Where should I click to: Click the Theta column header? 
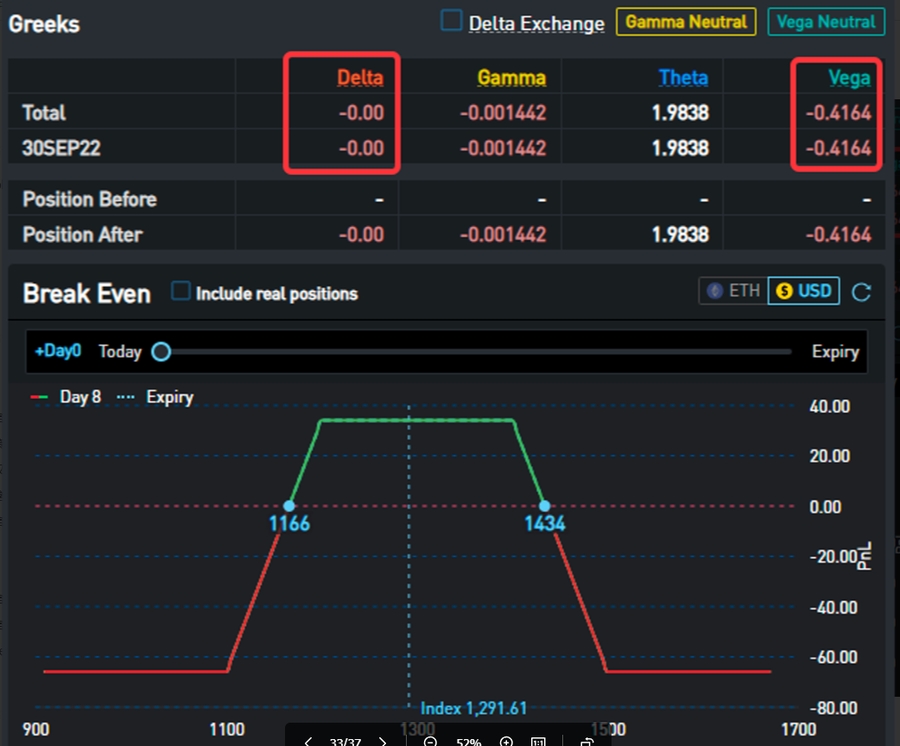pyautogui.click(x=683, y=78)
